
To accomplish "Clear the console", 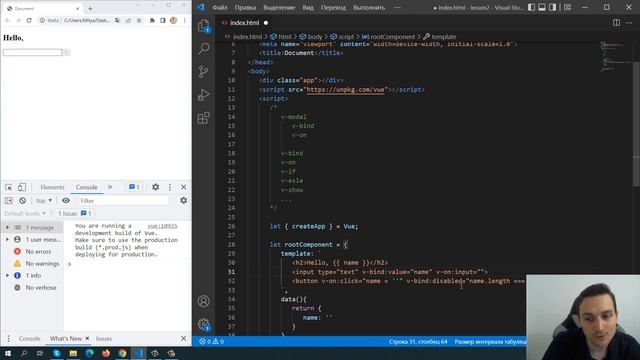I will coord(22,200).
